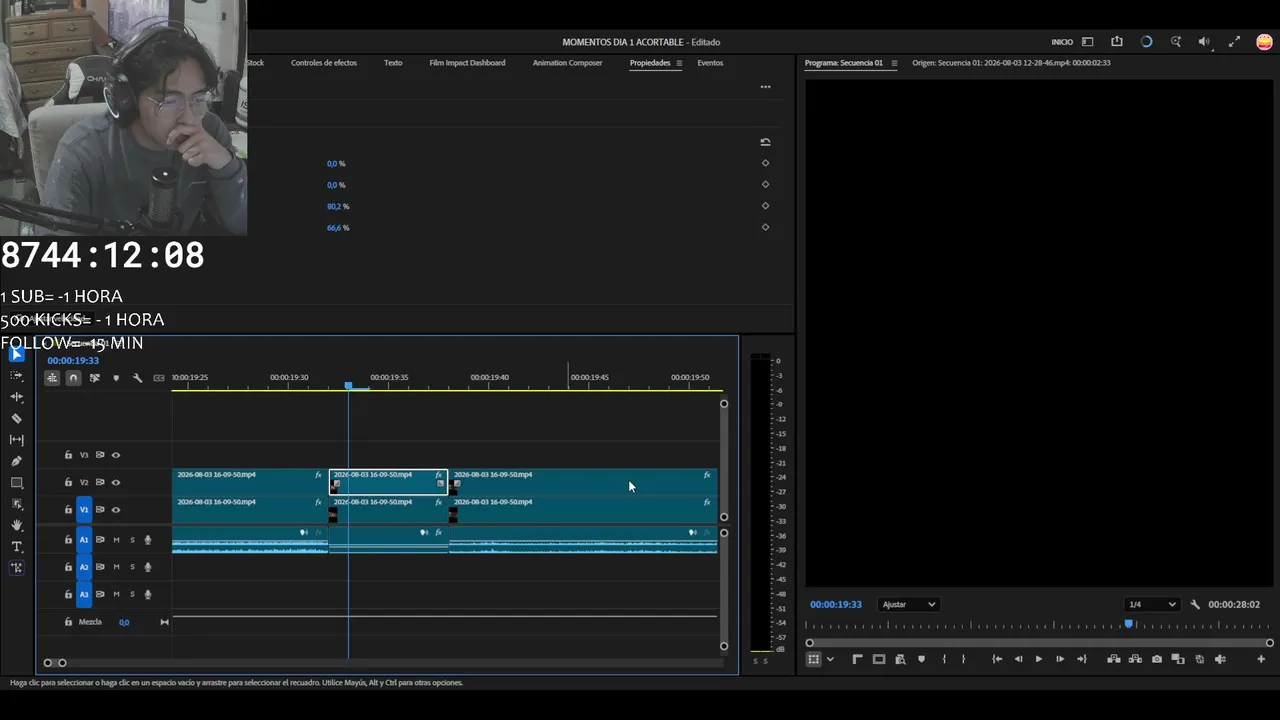Select the Selection arrow tool
The image size is (1280, 720).
[x=17, y=354]
